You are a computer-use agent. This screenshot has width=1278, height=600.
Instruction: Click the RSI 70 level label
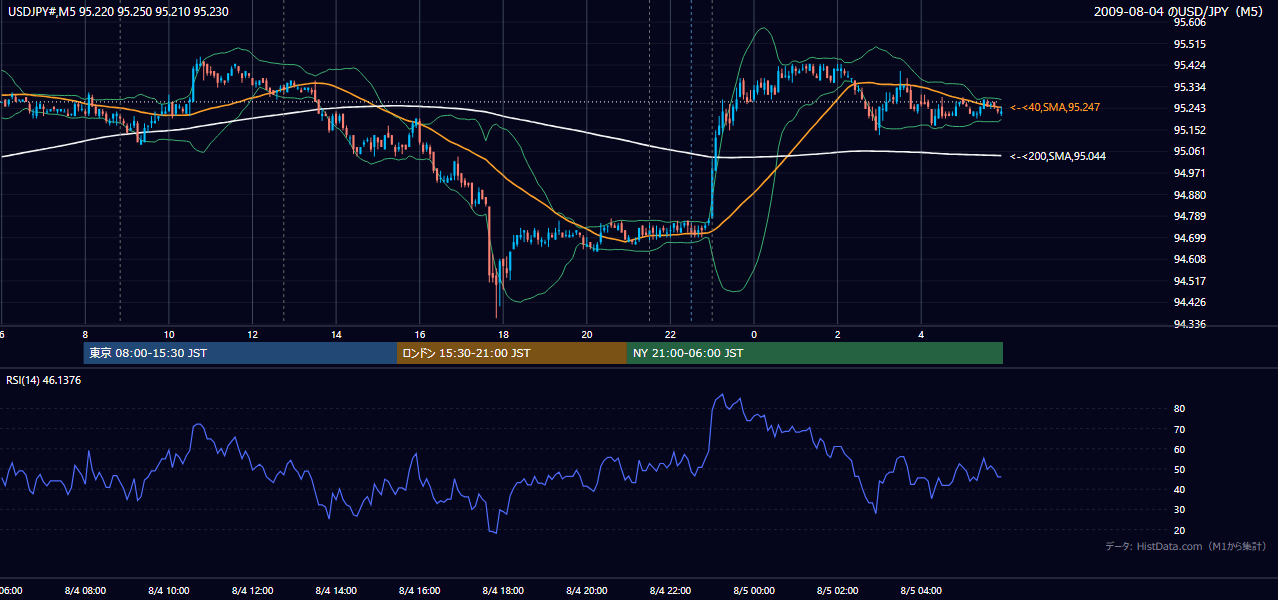(1180, 429)
